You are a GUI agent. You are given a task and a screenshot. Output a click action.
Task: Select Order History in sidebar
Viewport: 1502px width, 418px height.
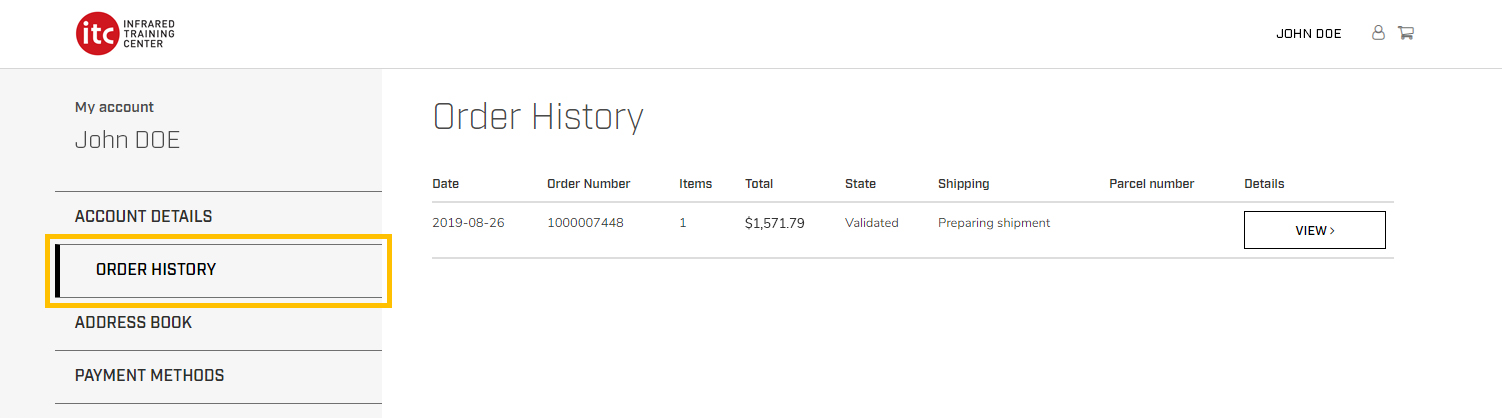tap(156, 269)
